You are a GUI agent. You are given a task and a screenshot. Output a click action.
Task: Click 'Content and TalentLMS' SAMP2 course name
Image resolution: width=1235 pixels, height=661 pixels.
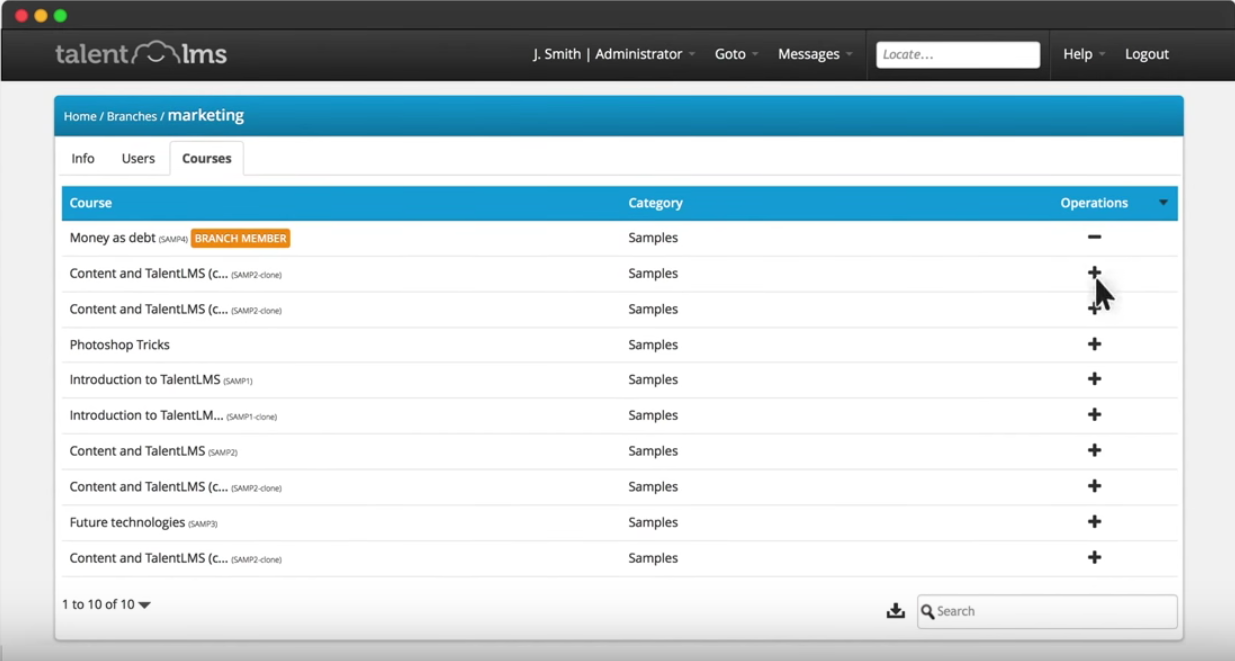pos(137,451)
